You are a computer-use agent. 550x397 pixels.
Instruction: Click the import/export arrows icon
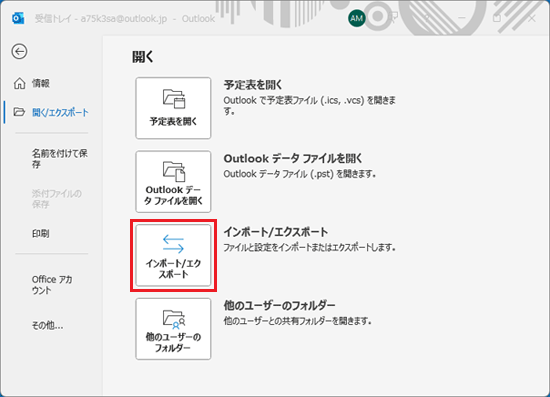pyautogui.click(x=173, y=244)
